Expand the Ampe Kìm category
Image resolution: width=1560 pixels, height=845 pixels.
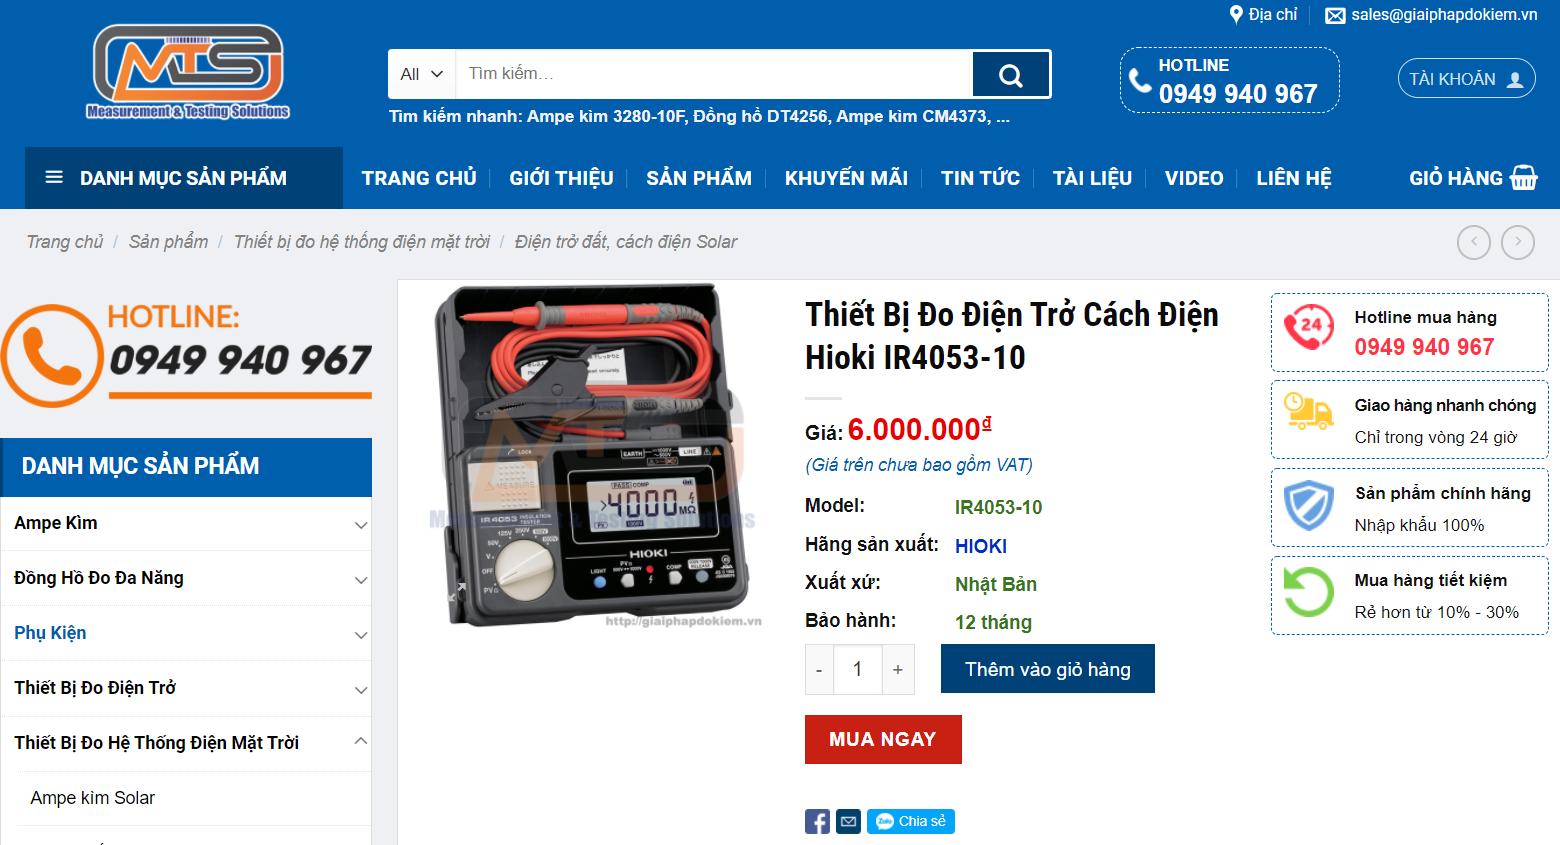[361, 525]
